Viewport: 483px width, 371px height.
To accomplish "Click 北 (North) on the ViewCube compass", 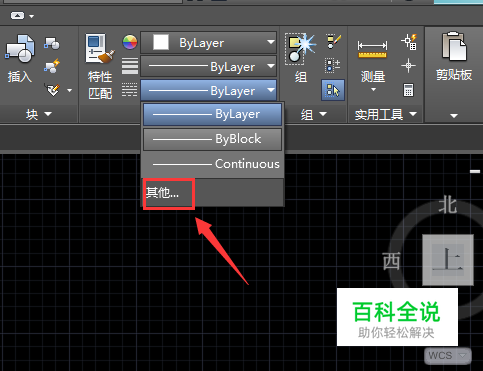I will click(x=447, y=204).
